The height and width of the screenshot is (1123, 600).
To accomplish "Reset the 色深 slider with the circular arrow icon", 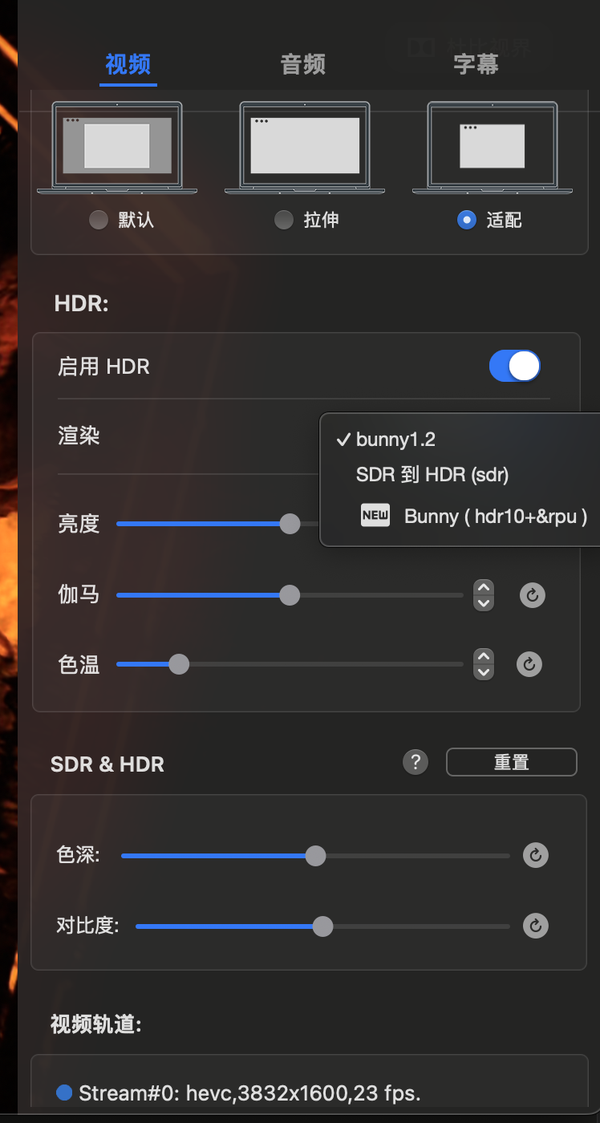I will pos(535,856).
